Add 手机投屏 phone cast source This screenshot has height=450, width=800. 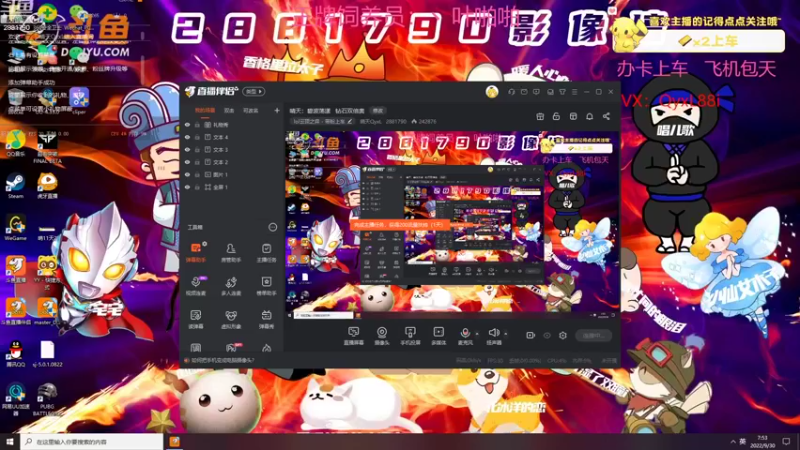[x=410, y=336]
